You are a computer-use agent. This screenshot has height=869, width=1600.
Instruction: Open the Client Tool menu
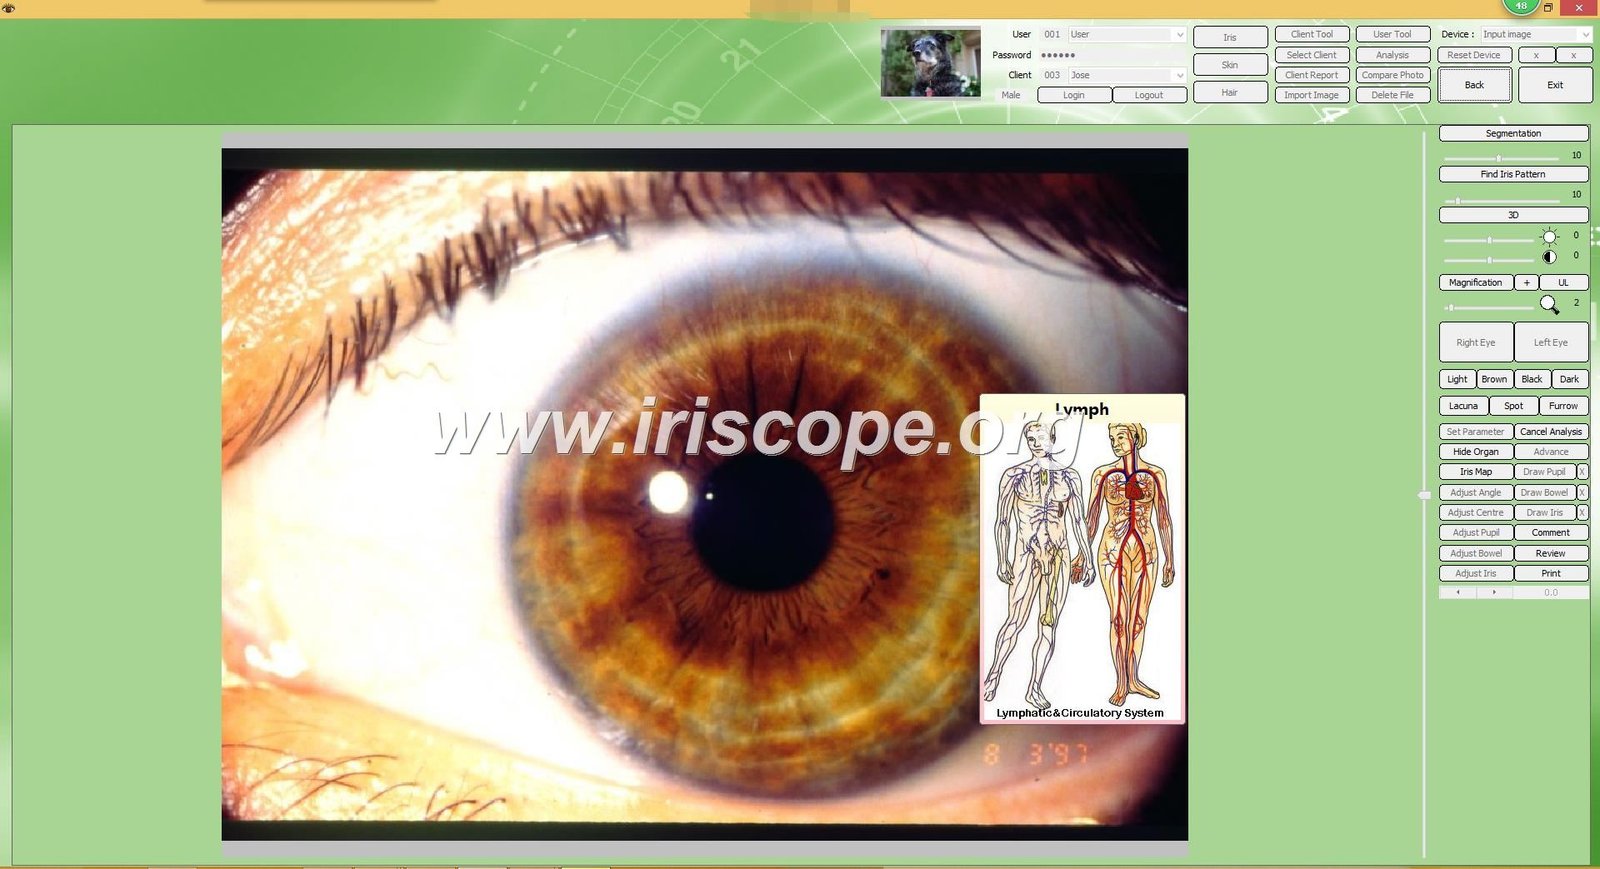(1312, 34)
